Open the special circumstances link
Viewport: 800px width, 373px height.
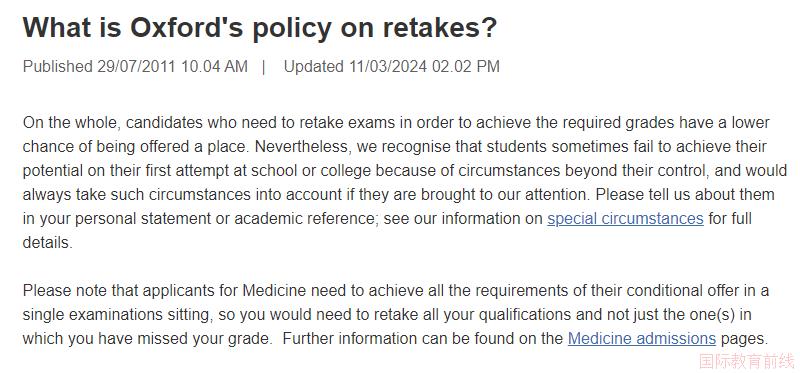[x=625, y=219]
